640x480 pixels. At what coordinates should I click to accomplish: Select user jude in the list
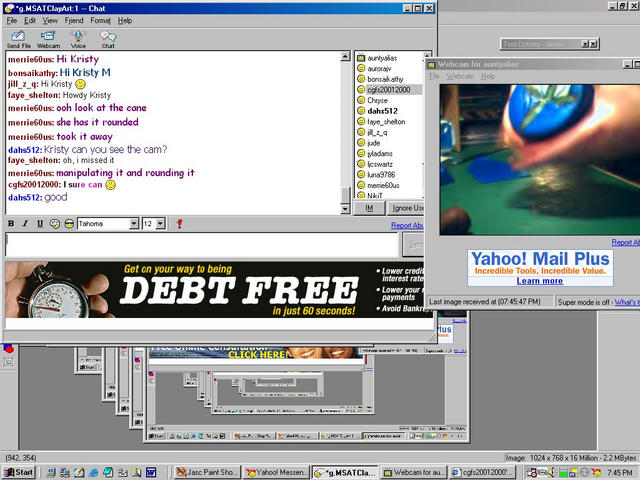373,143
